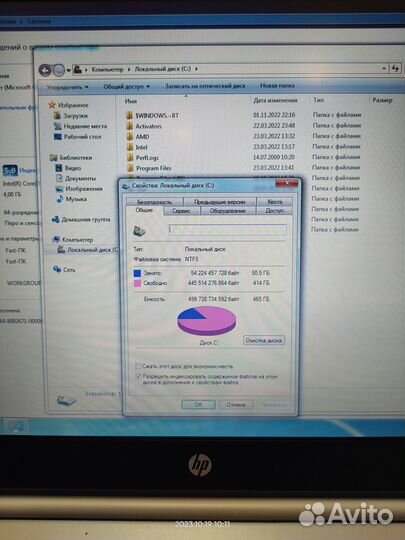The width and height of the screenshot is (405, 540).
Task: Sort by the Размер column header
Action: (x=382, y=100)
